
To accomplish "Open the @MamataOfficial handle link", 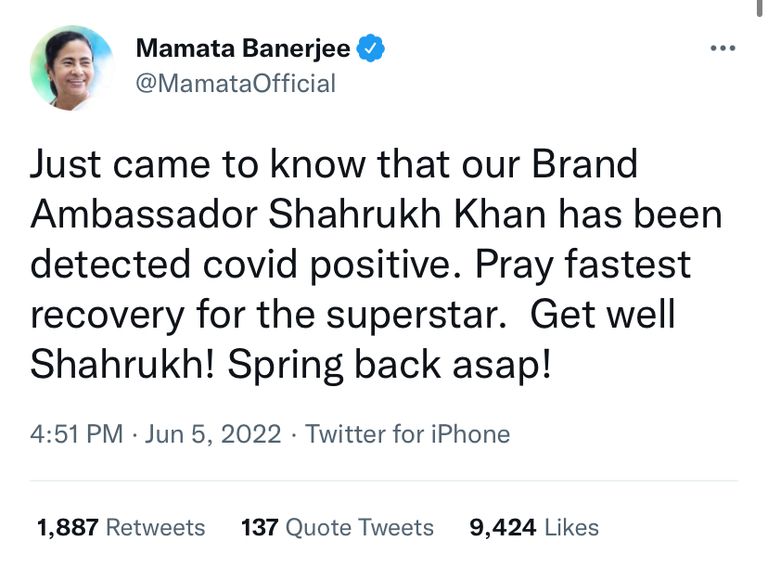I will tap(234, 83).
